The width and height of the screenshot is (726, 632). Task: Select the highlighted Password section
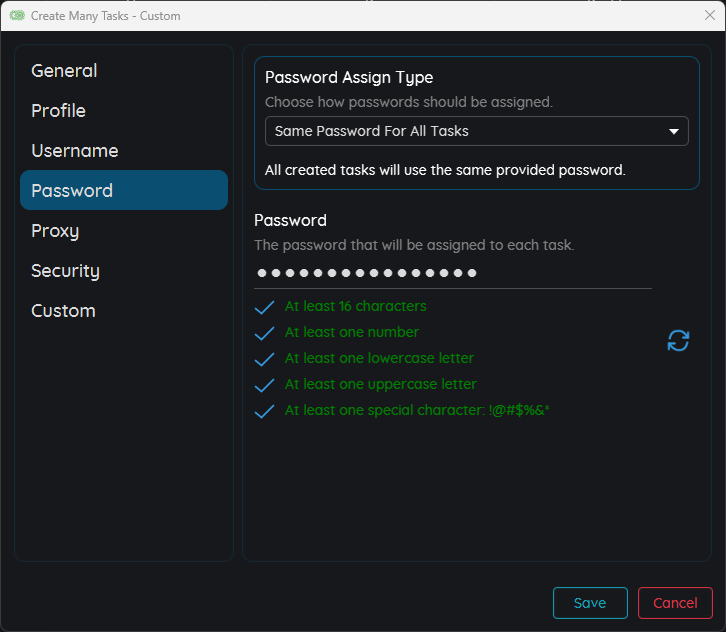[123, 190]
